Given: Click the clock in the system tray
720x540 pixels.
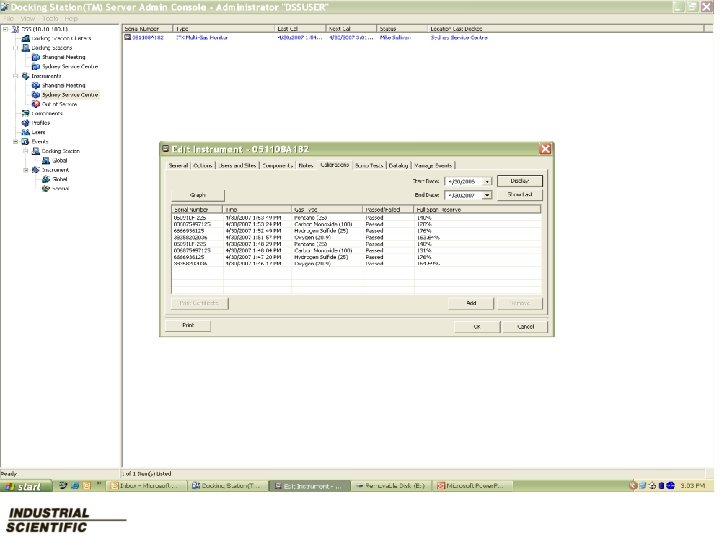Looking at the screenshot, I should pos(692,485).
